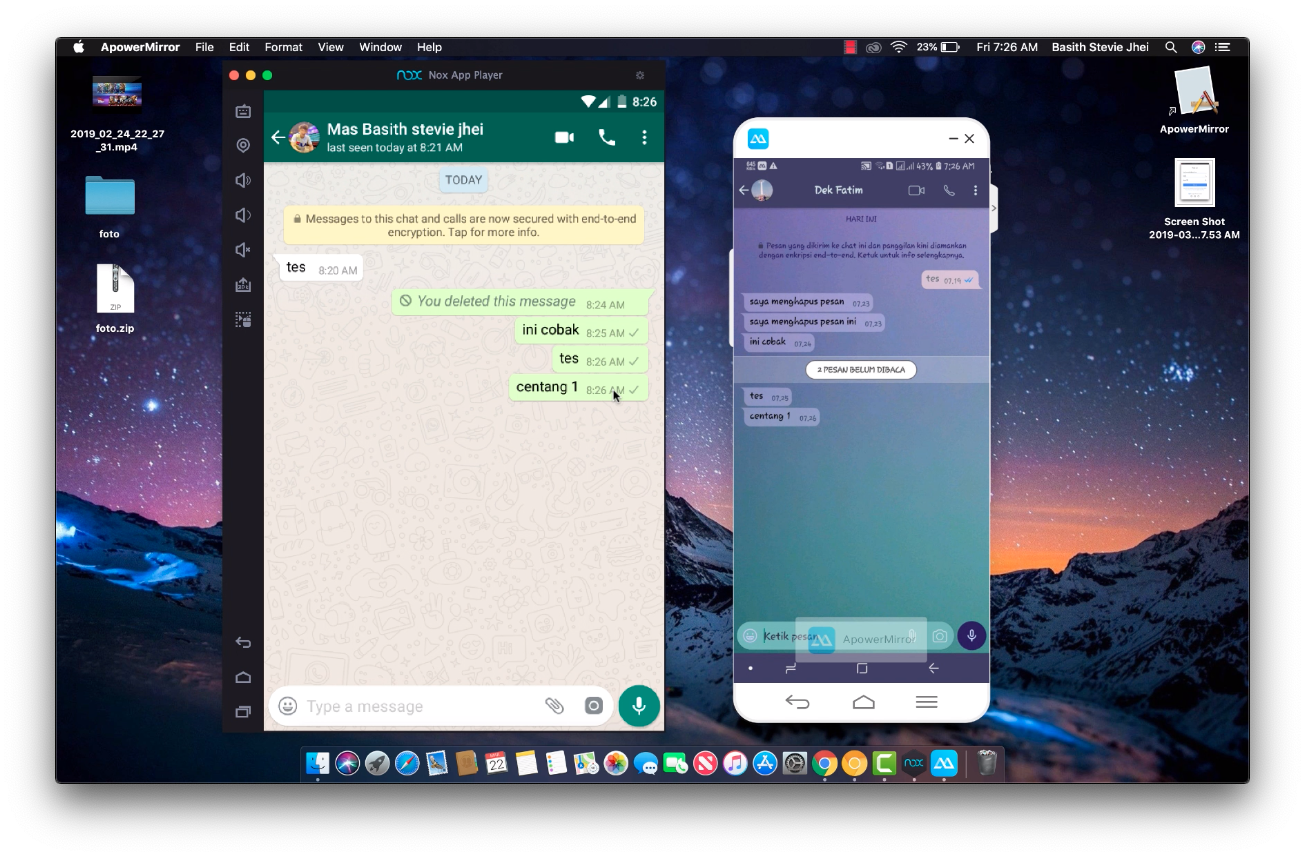1305x857 pixels.
Task: Select the 'centang 1' sent message in Nox
Action: pos(578,388)
